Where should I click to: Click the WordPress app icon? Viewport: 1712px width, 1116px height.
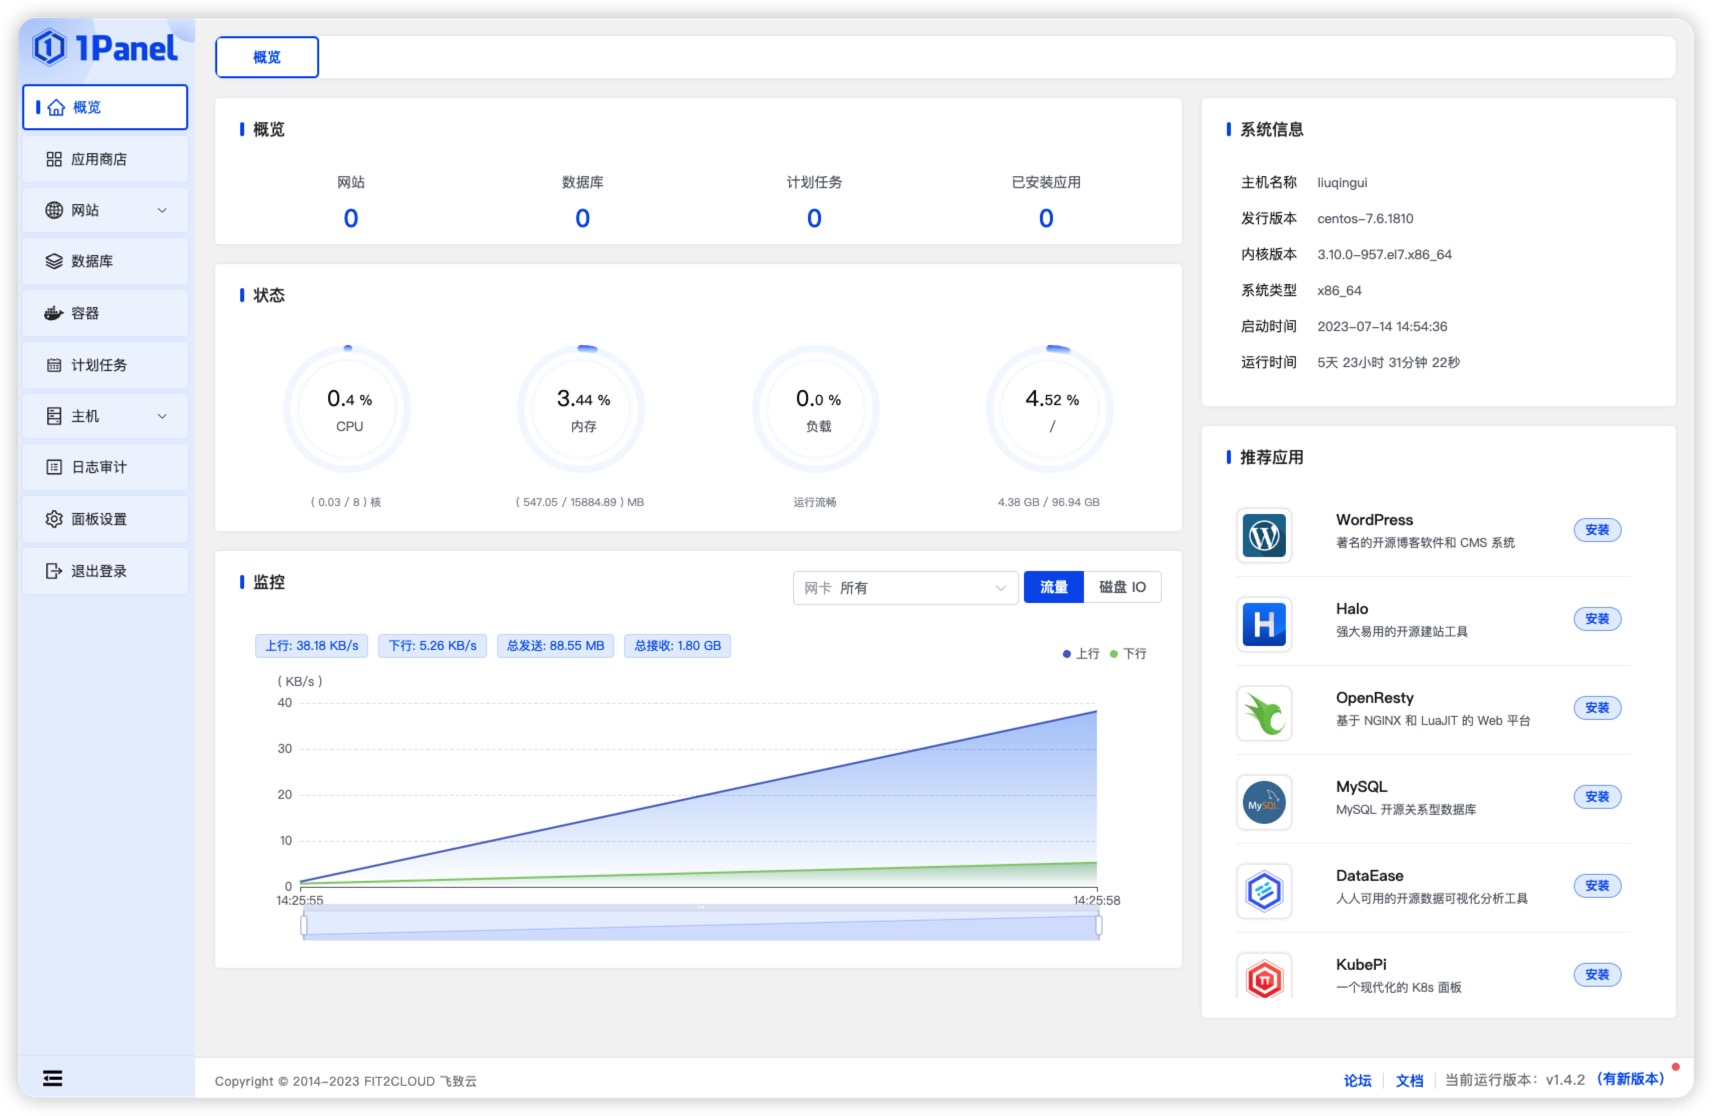pos(1264,536)
